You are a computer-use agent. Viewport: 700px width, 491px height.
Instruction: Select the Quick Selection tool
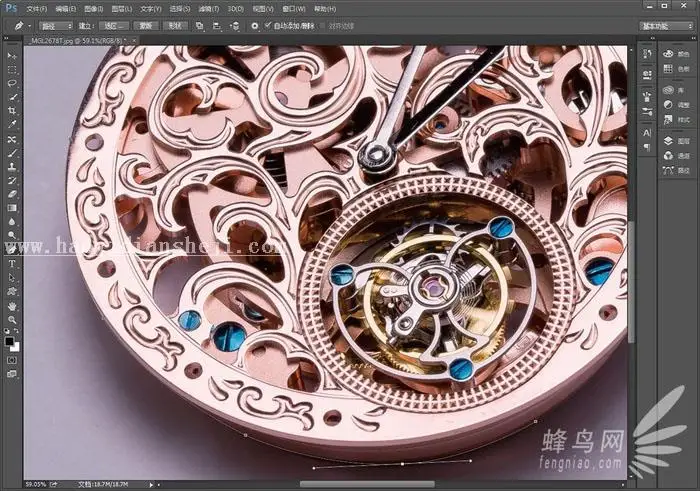pyautogui.click(x=12, y=97)
